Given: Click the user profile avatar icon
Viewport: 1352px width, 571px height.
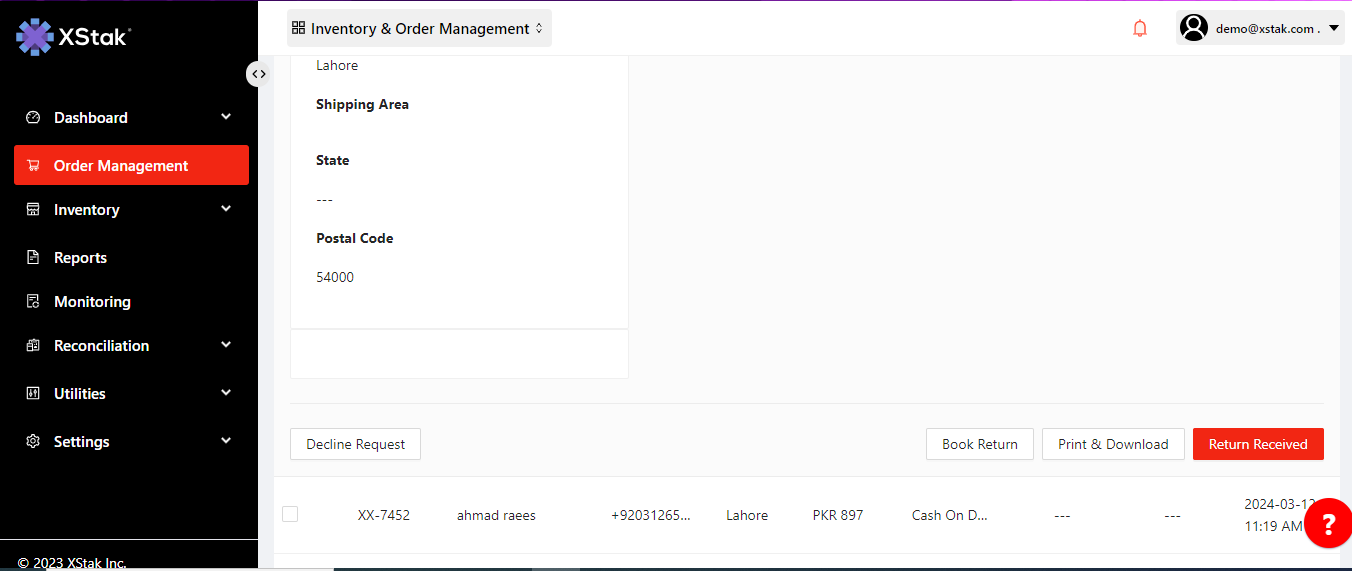Looking at the screenshot, I should point(1194,28).
